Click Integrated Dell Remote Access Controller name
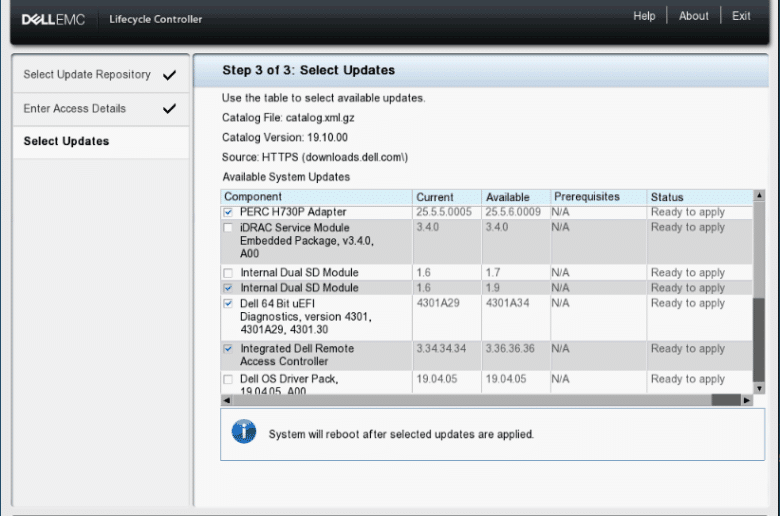 297,355
